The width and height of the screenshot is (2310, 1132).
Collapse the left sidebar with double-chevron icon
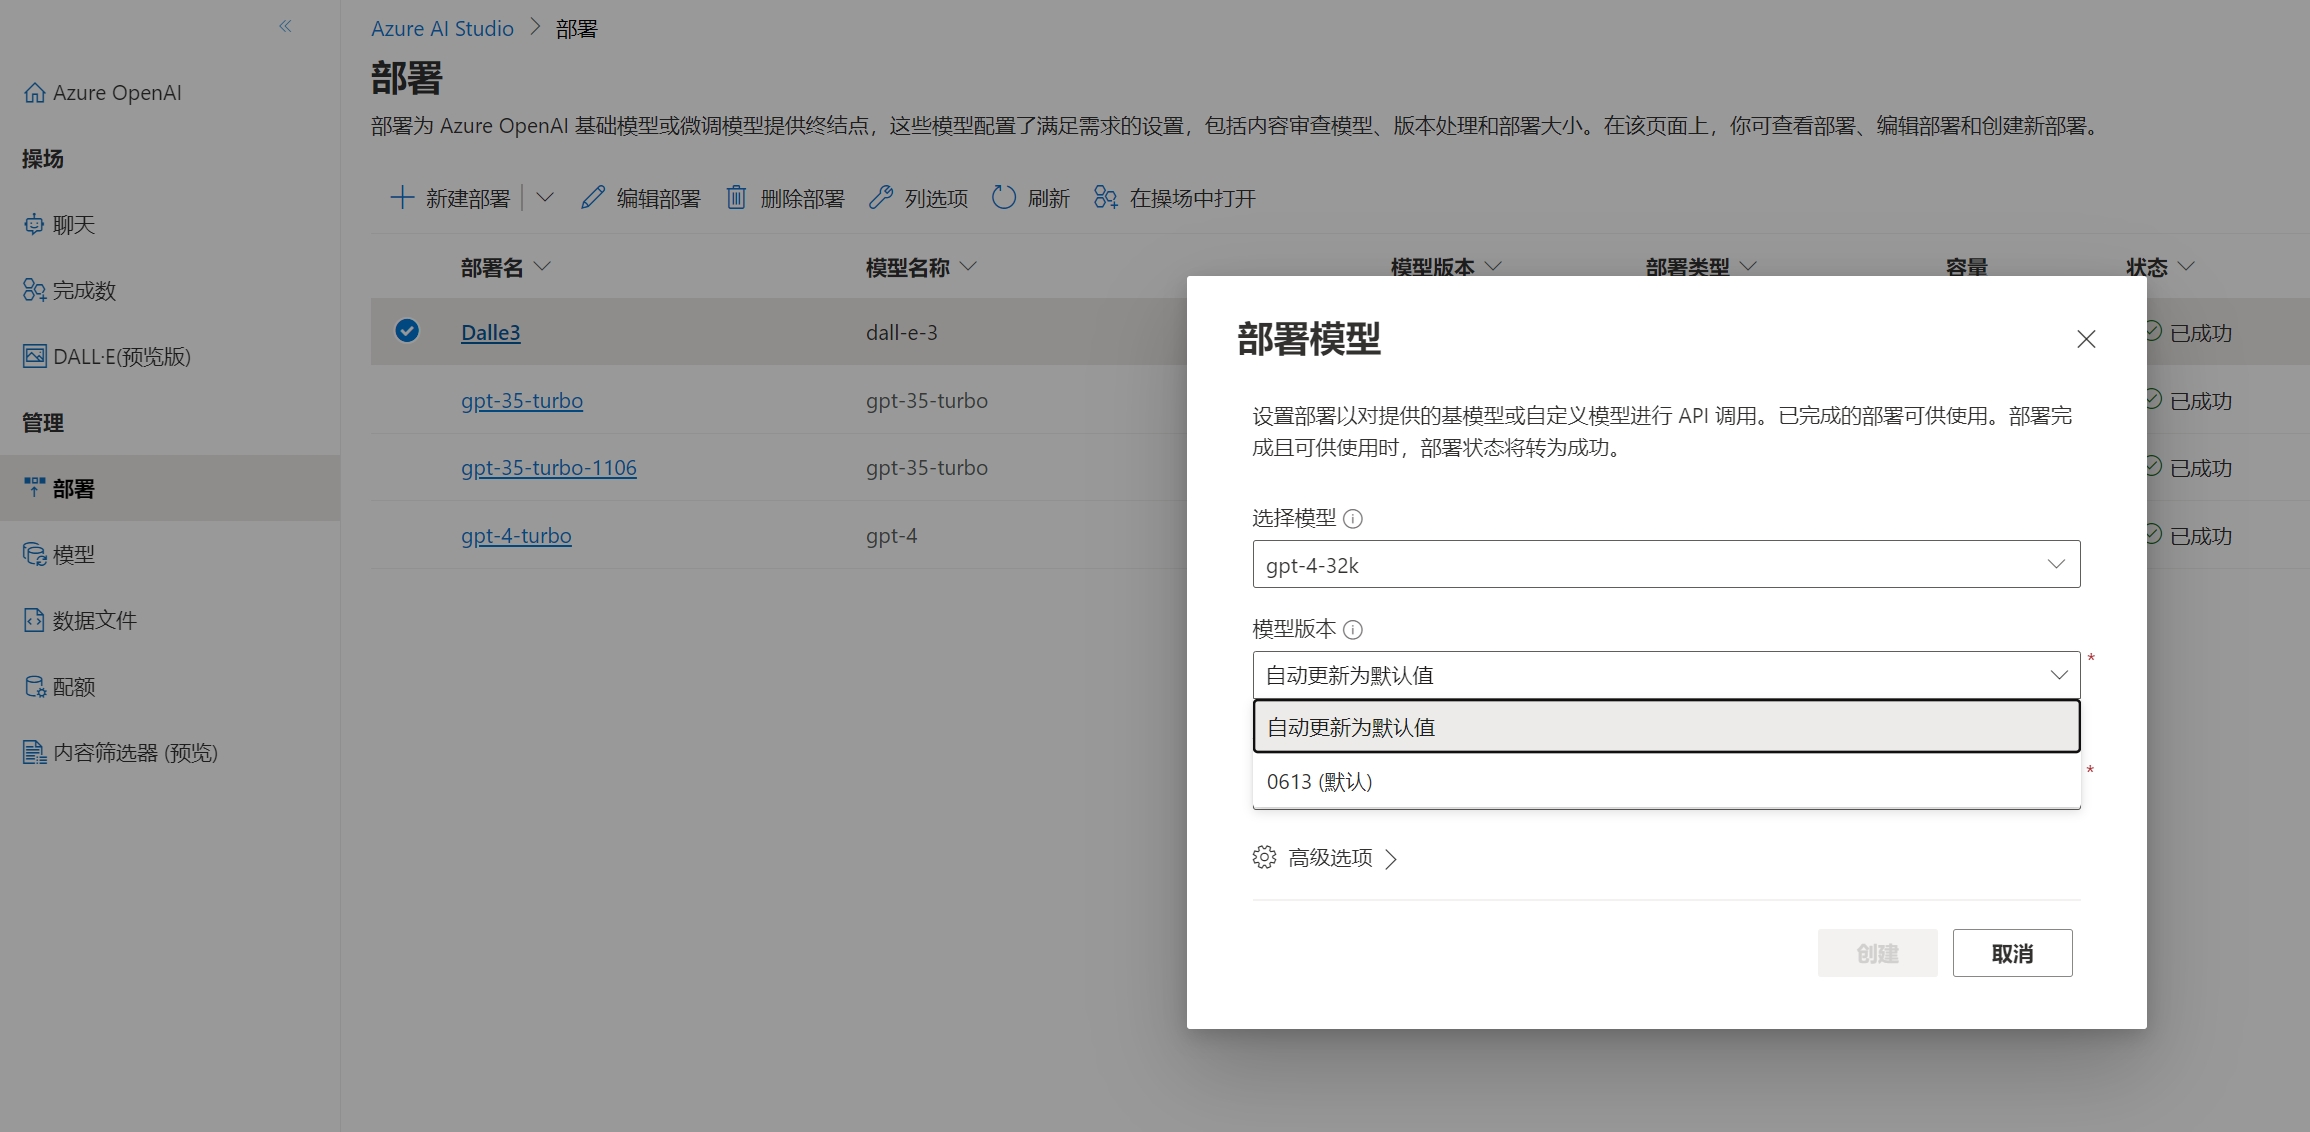285,26
